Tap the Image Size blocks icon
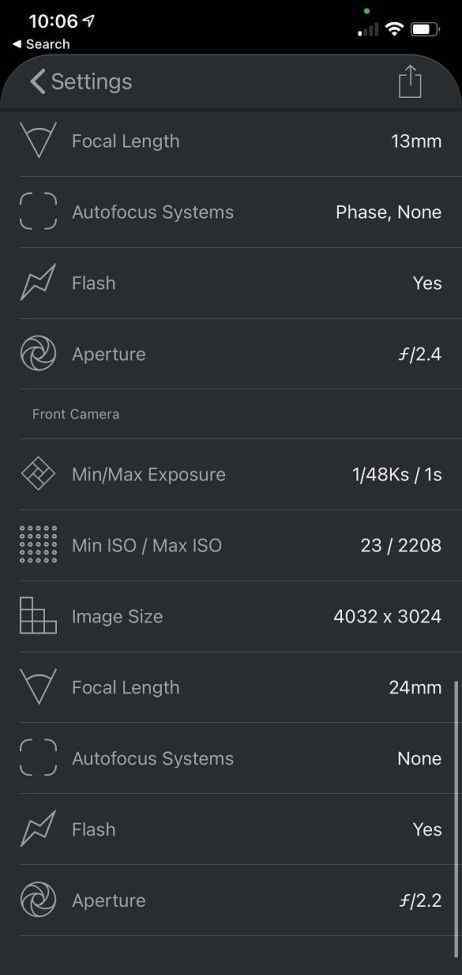462x975 pixels. coord(38,616)
